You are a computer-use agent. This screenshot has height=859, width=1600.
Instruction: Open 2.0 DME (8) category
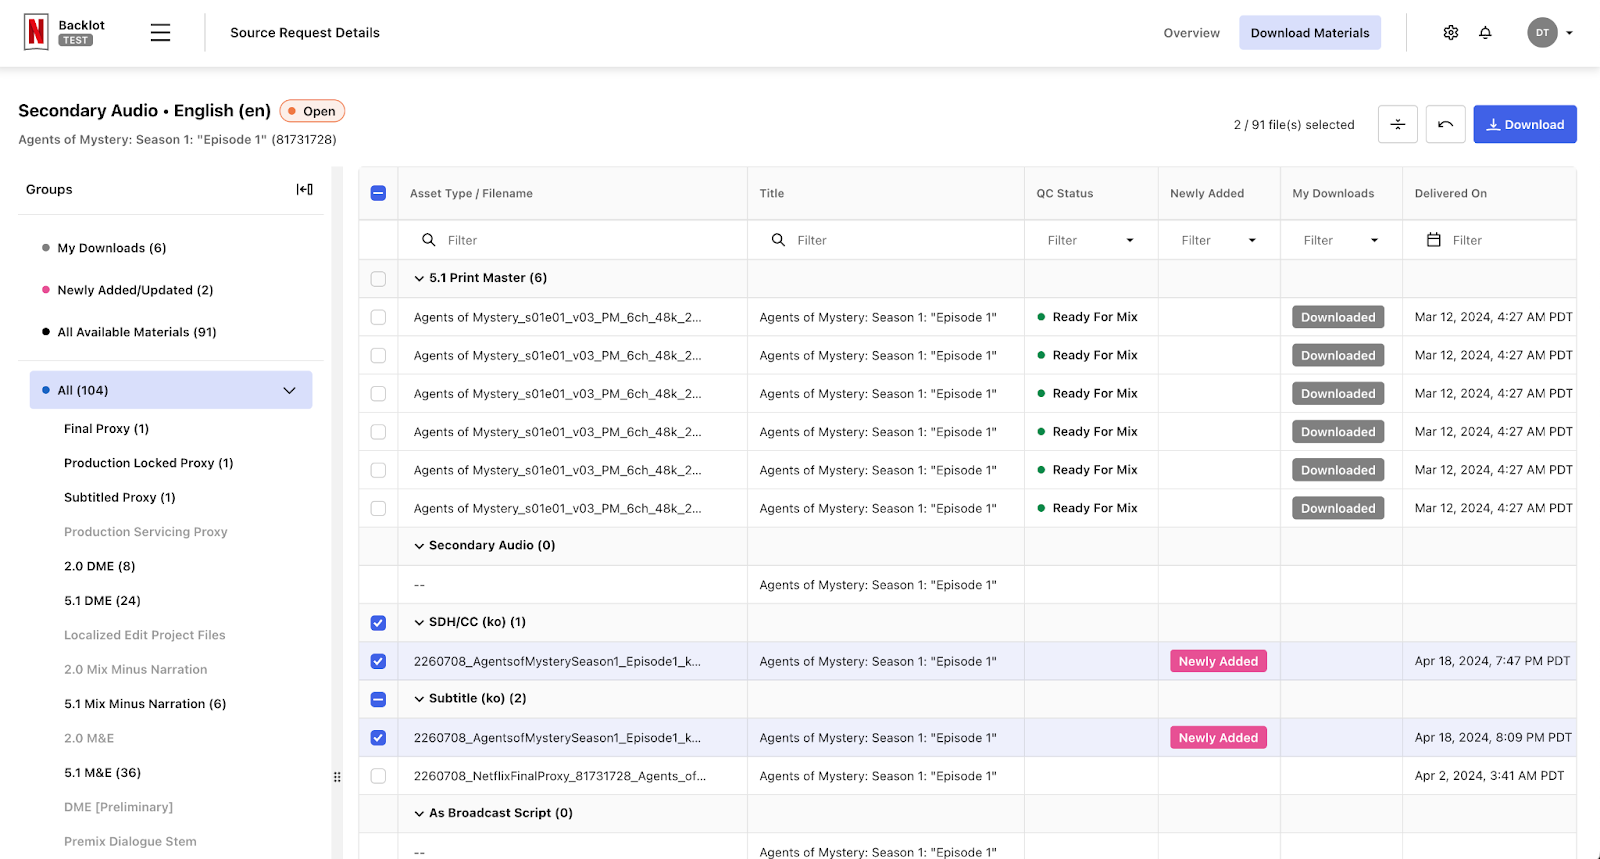pos(99,566)
